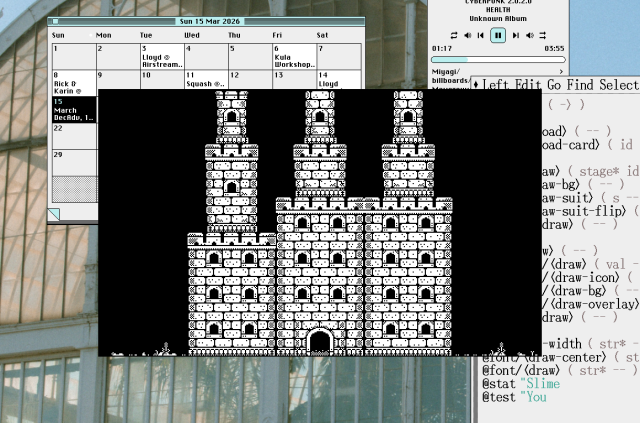The height and width of the screenshot is (423, 640).
Task: Click the @font/<draw-center> line in the editor
Action: pos(560,358)
